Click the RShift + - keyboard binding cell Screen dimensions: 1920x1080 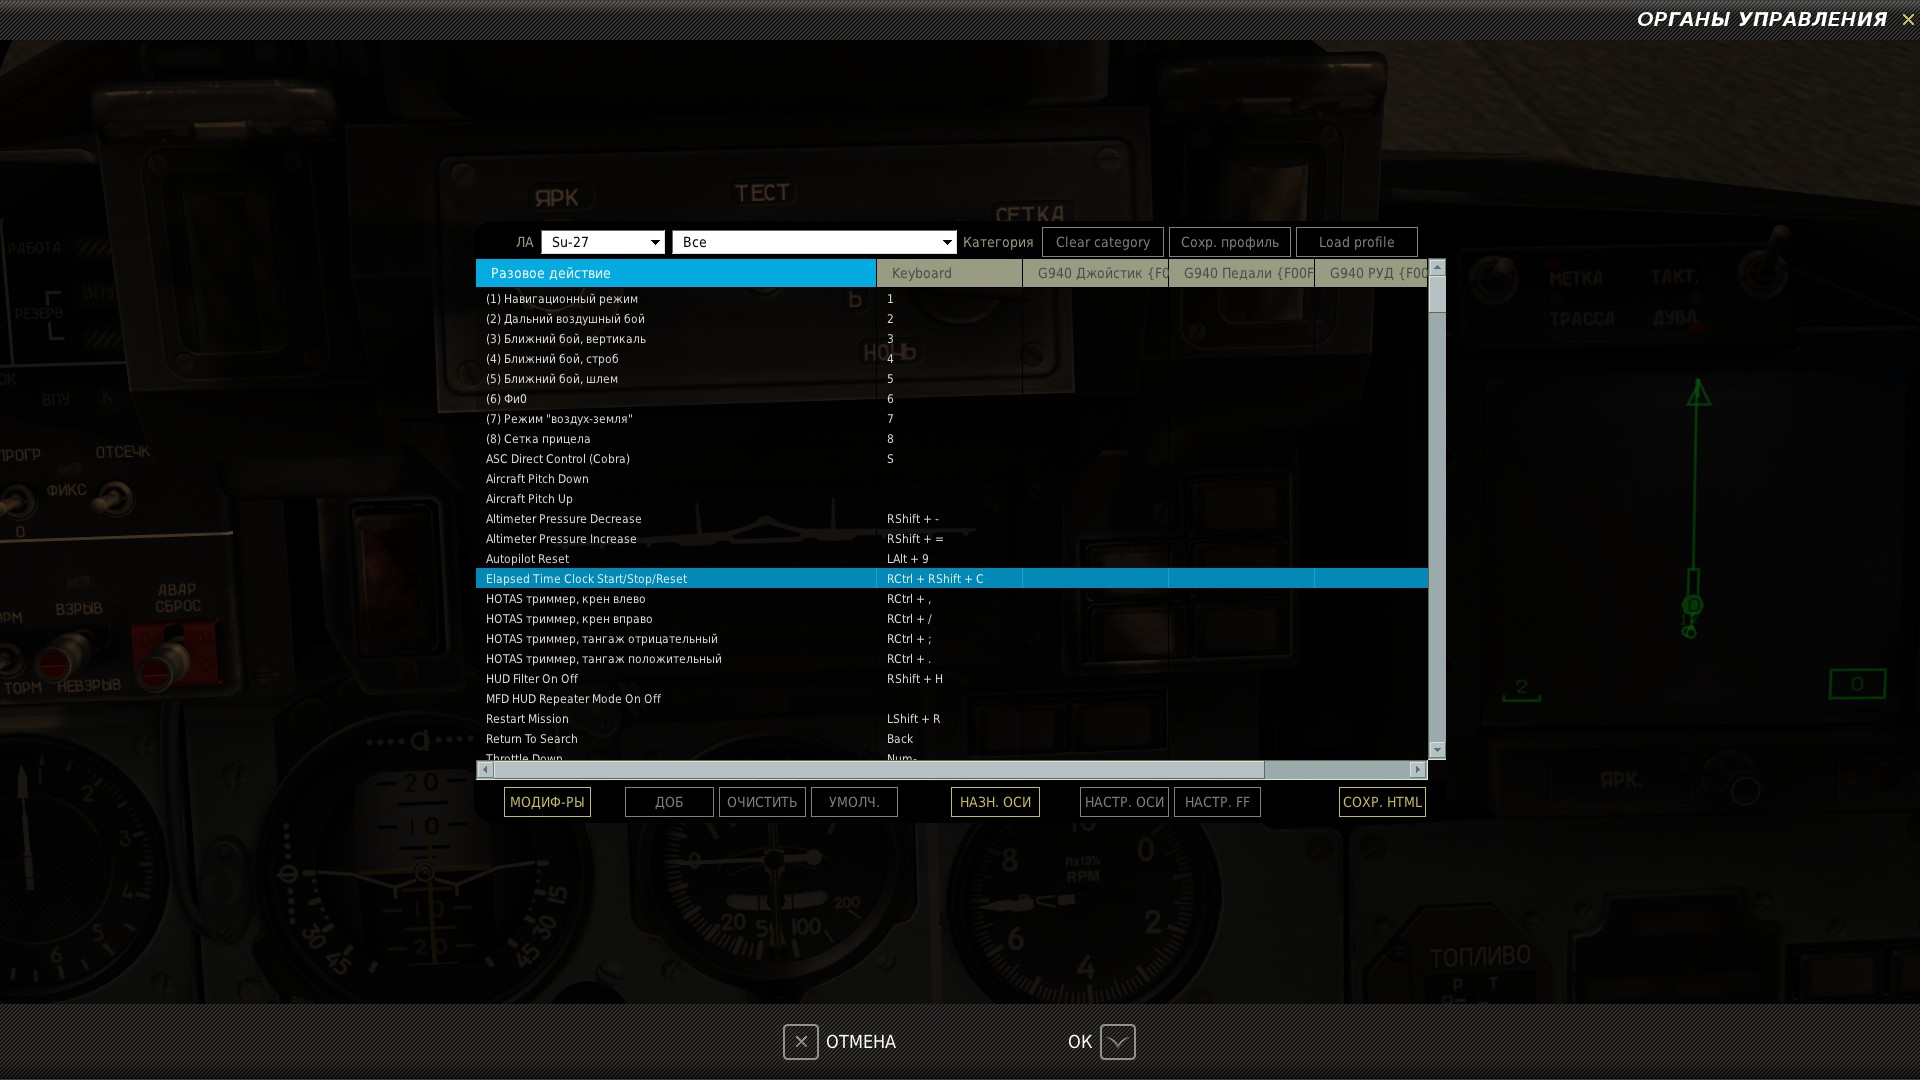pyautogui.click(x=949, y=519)
